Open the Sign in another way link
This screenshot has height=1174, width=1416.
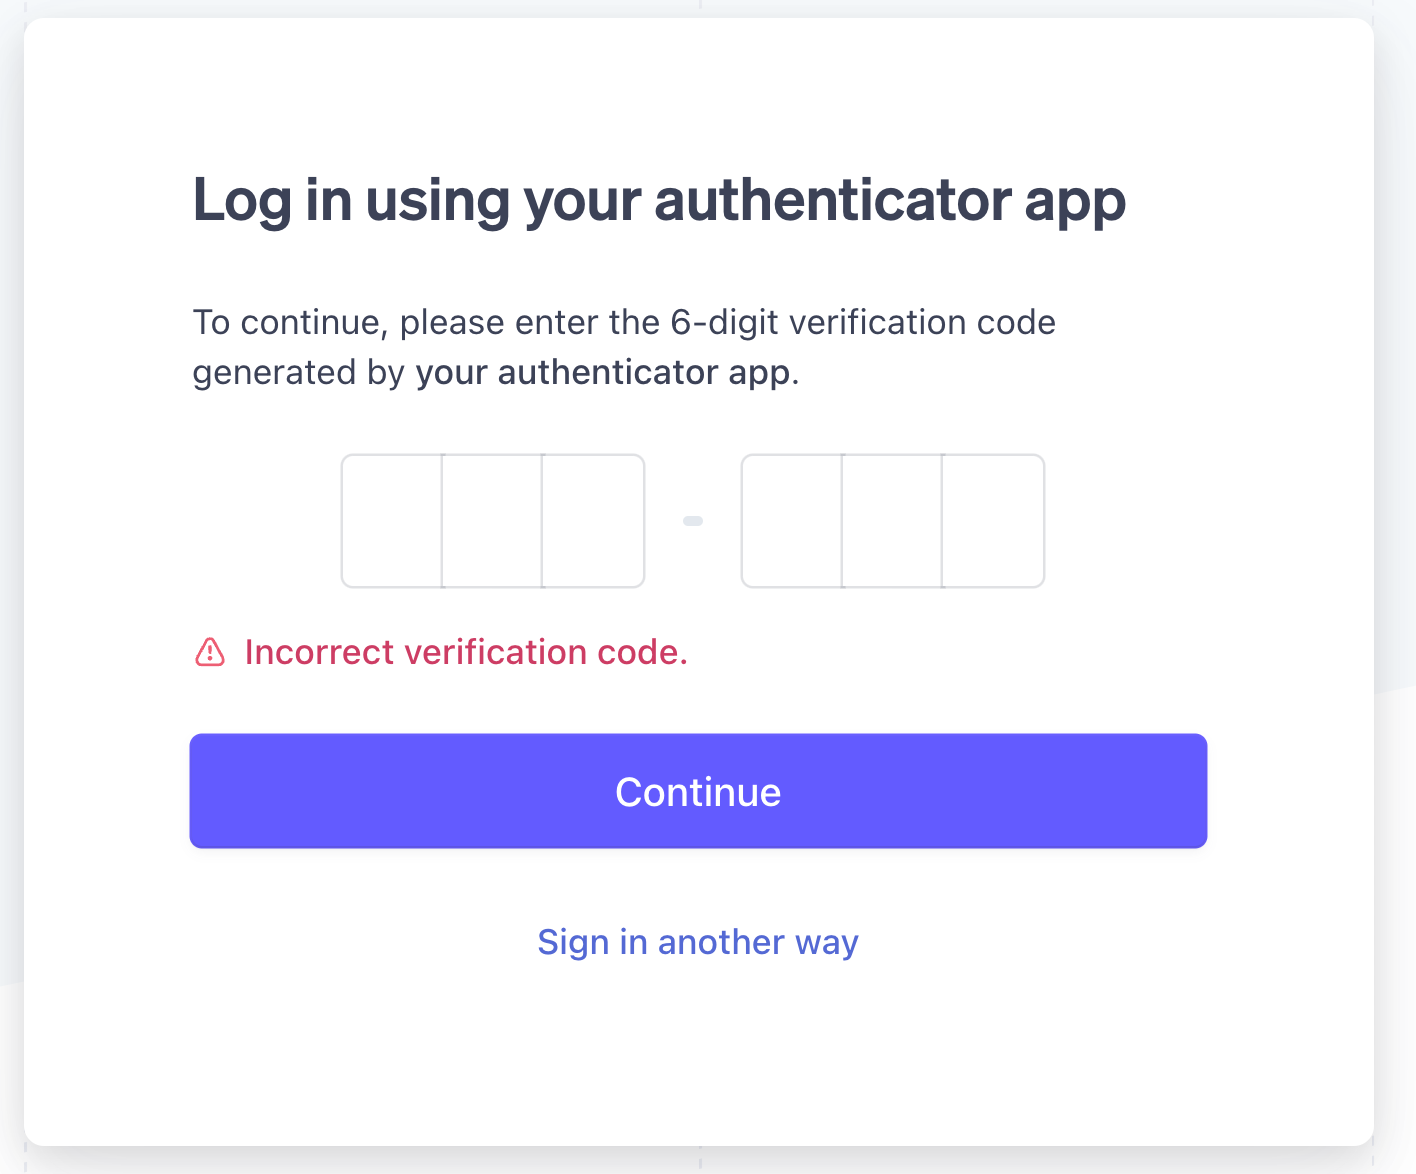click(698, 942)
